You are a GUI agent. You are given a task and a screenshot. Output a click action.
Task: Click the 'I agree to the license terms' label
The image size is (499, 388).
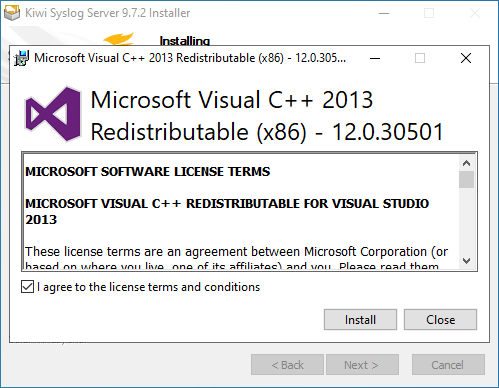tap(148, 287)
